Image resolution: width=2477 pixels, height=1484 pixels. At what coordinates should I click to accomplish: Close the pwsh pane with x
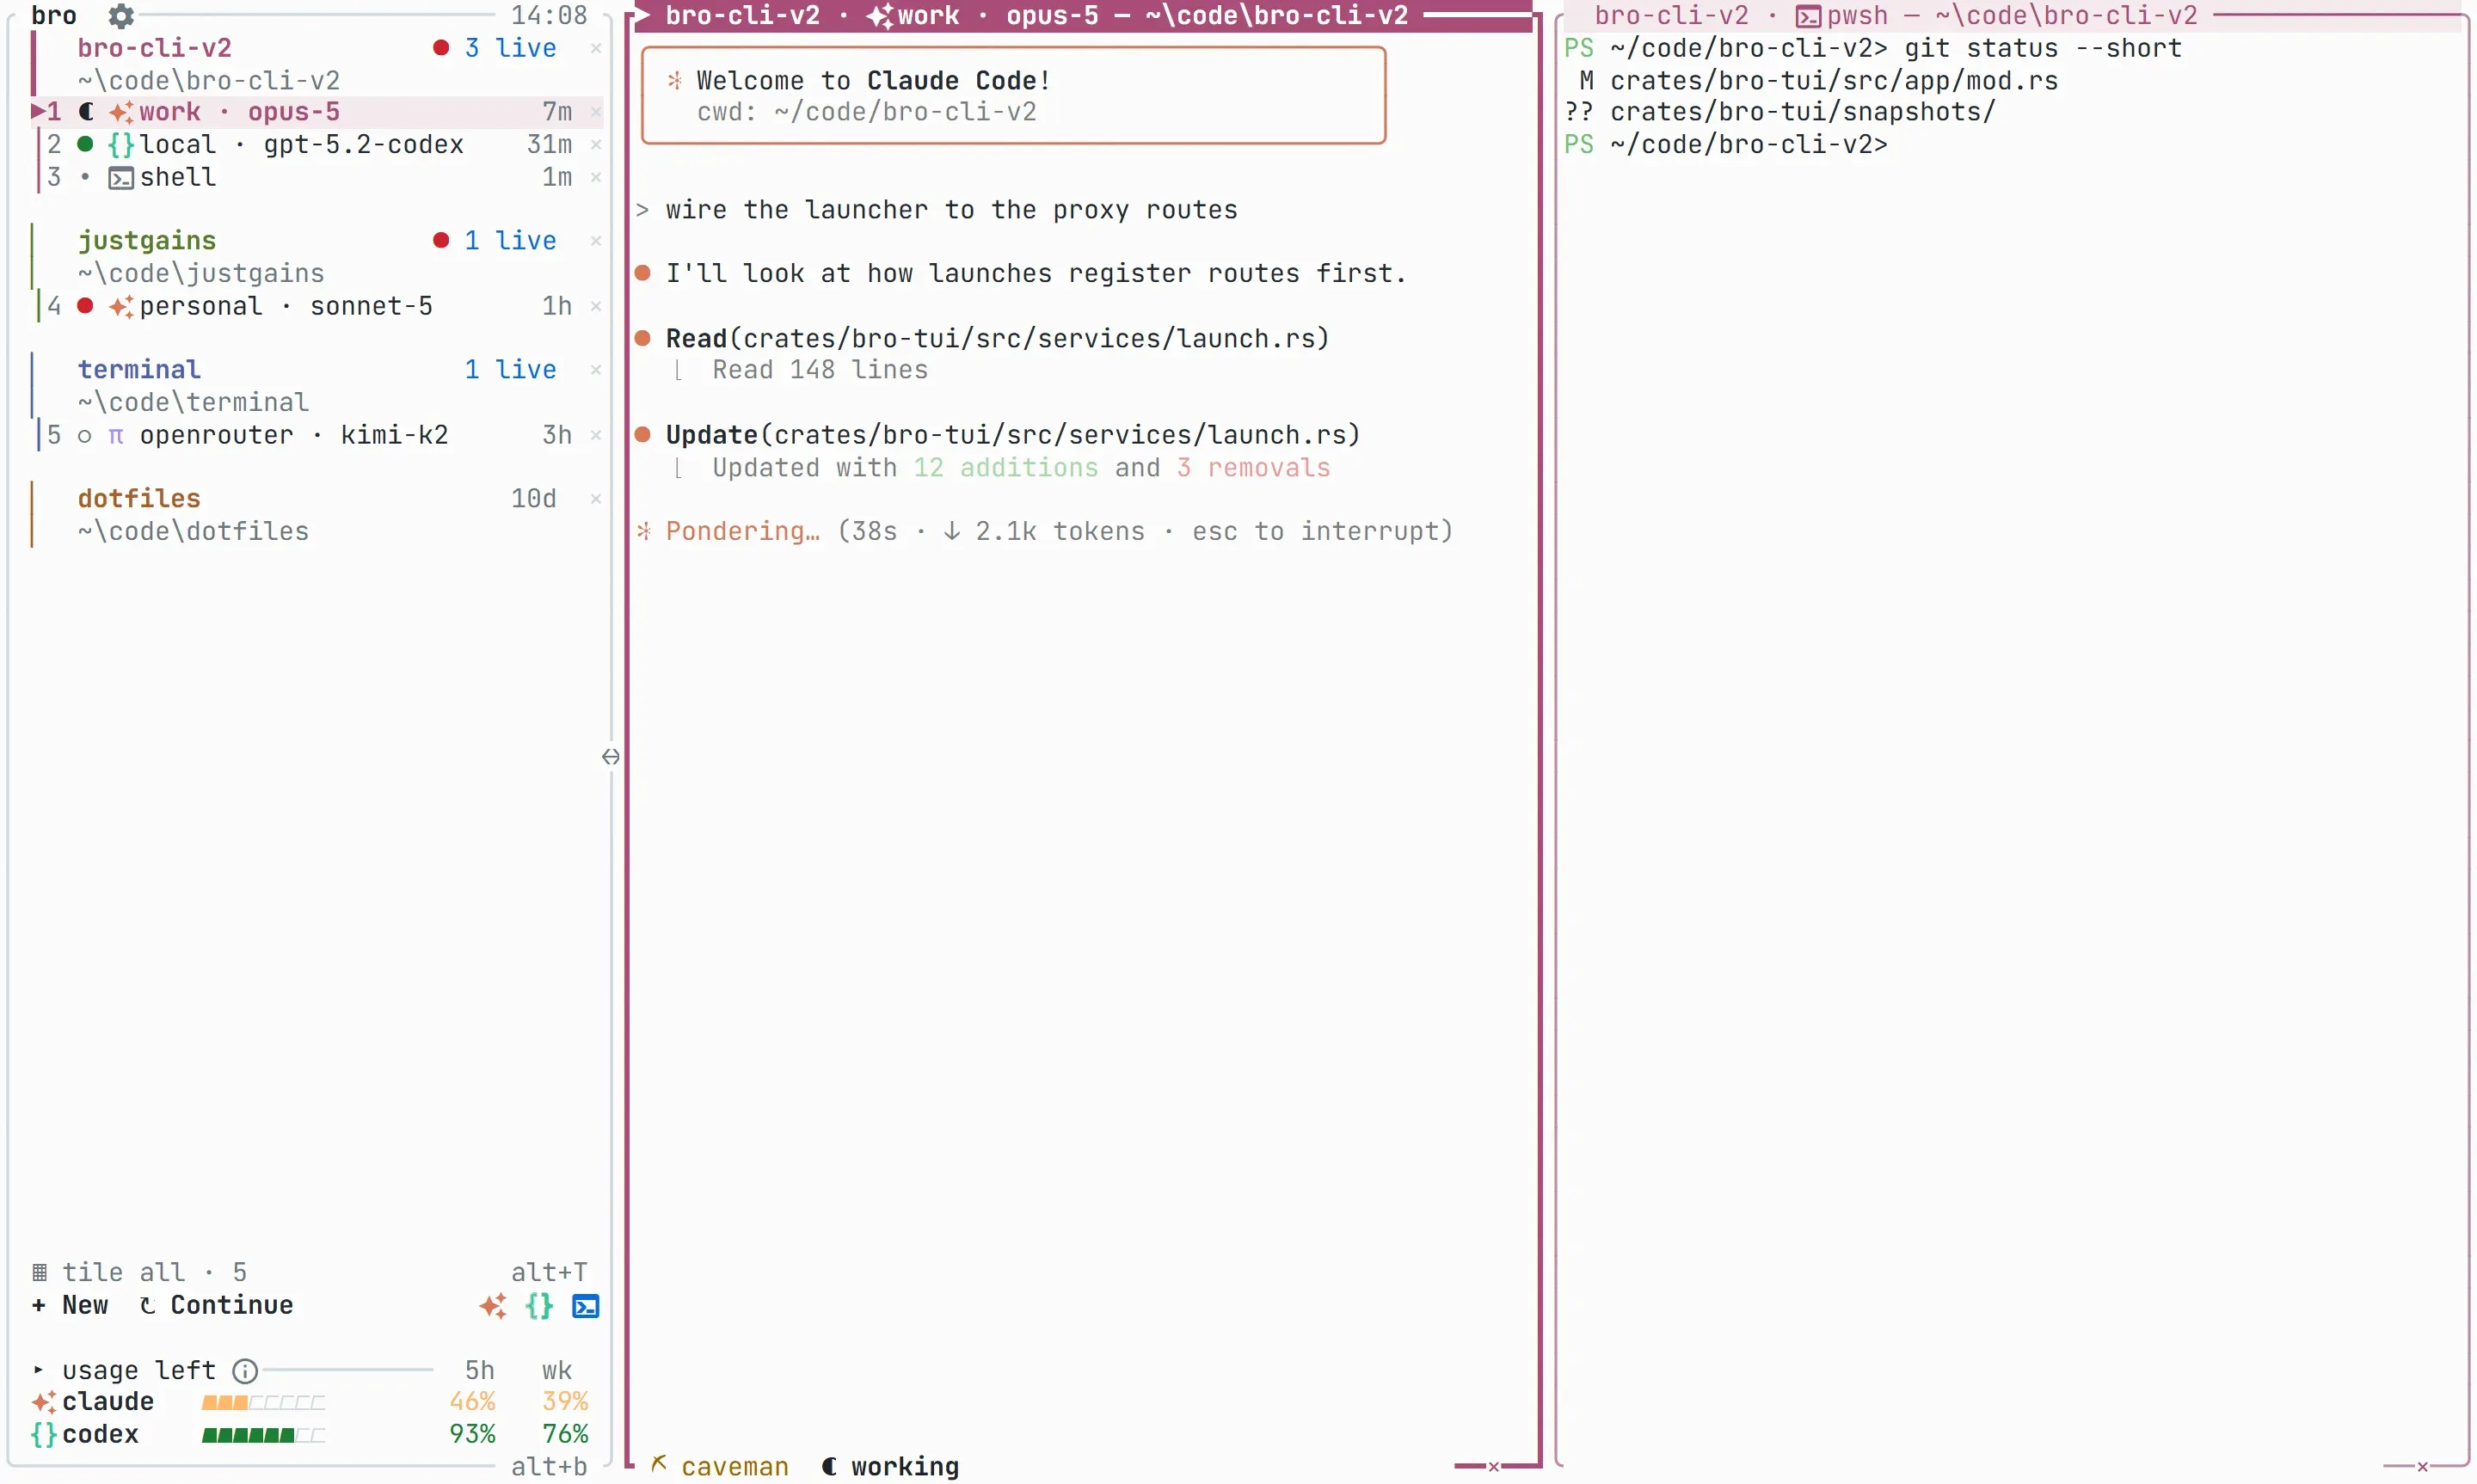point(2422,1467)
